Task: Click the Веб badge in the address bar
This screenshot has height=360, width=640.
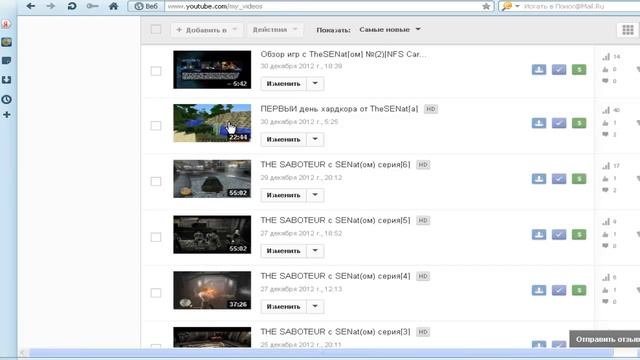Action: [146, 6]
